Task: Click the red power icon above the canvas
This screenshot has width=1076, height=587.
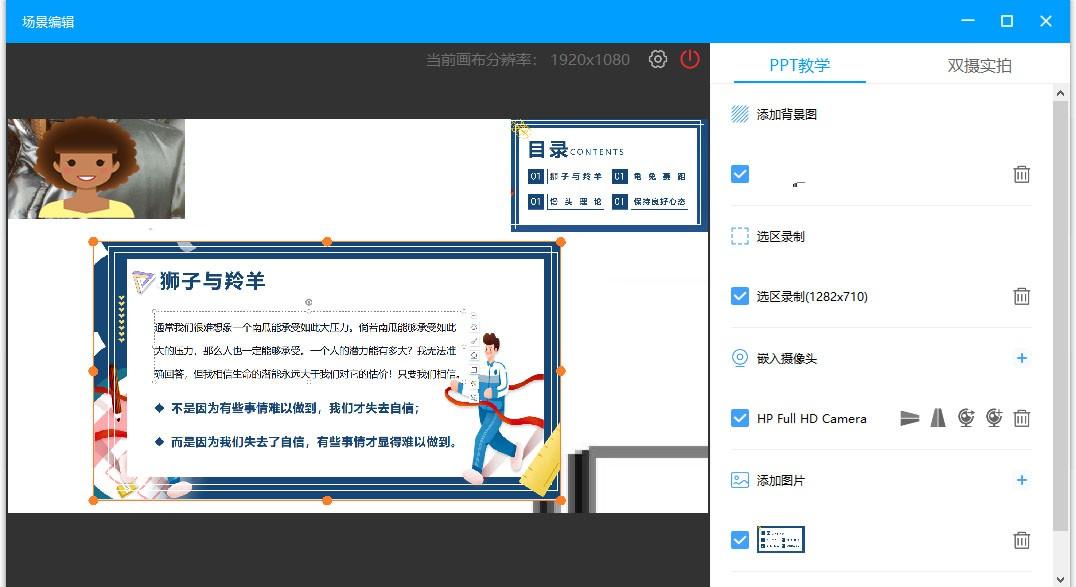Action: click(690, 59)
